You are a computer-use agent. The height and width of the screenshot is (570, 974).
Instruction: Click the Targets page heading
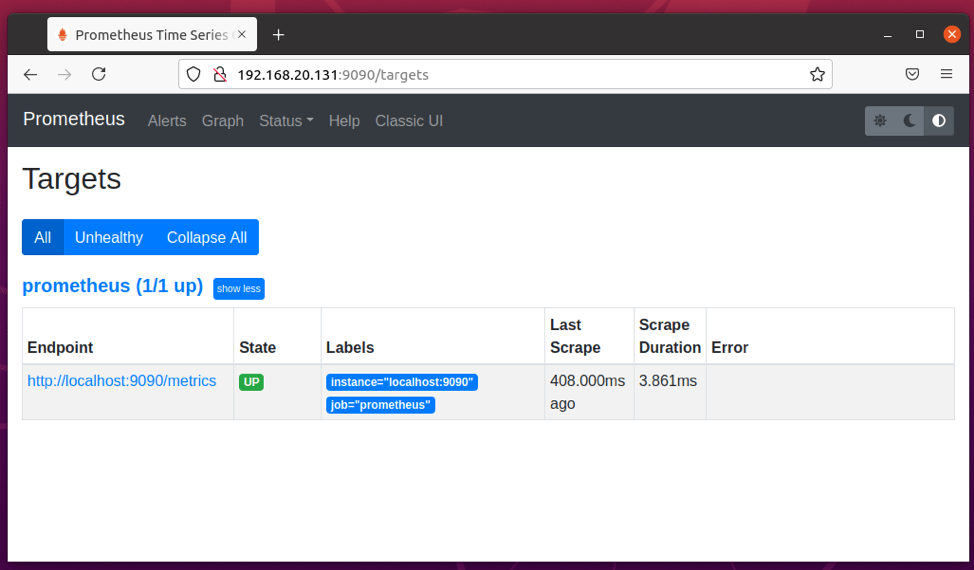pyautogui.click(x=71, y=179)
